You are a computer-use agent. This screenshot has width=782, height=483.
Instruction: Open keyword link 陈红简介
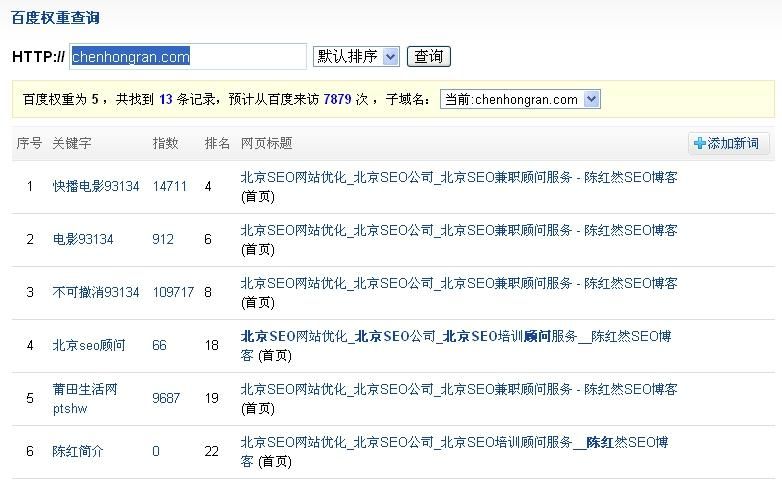tap(78, 452)
